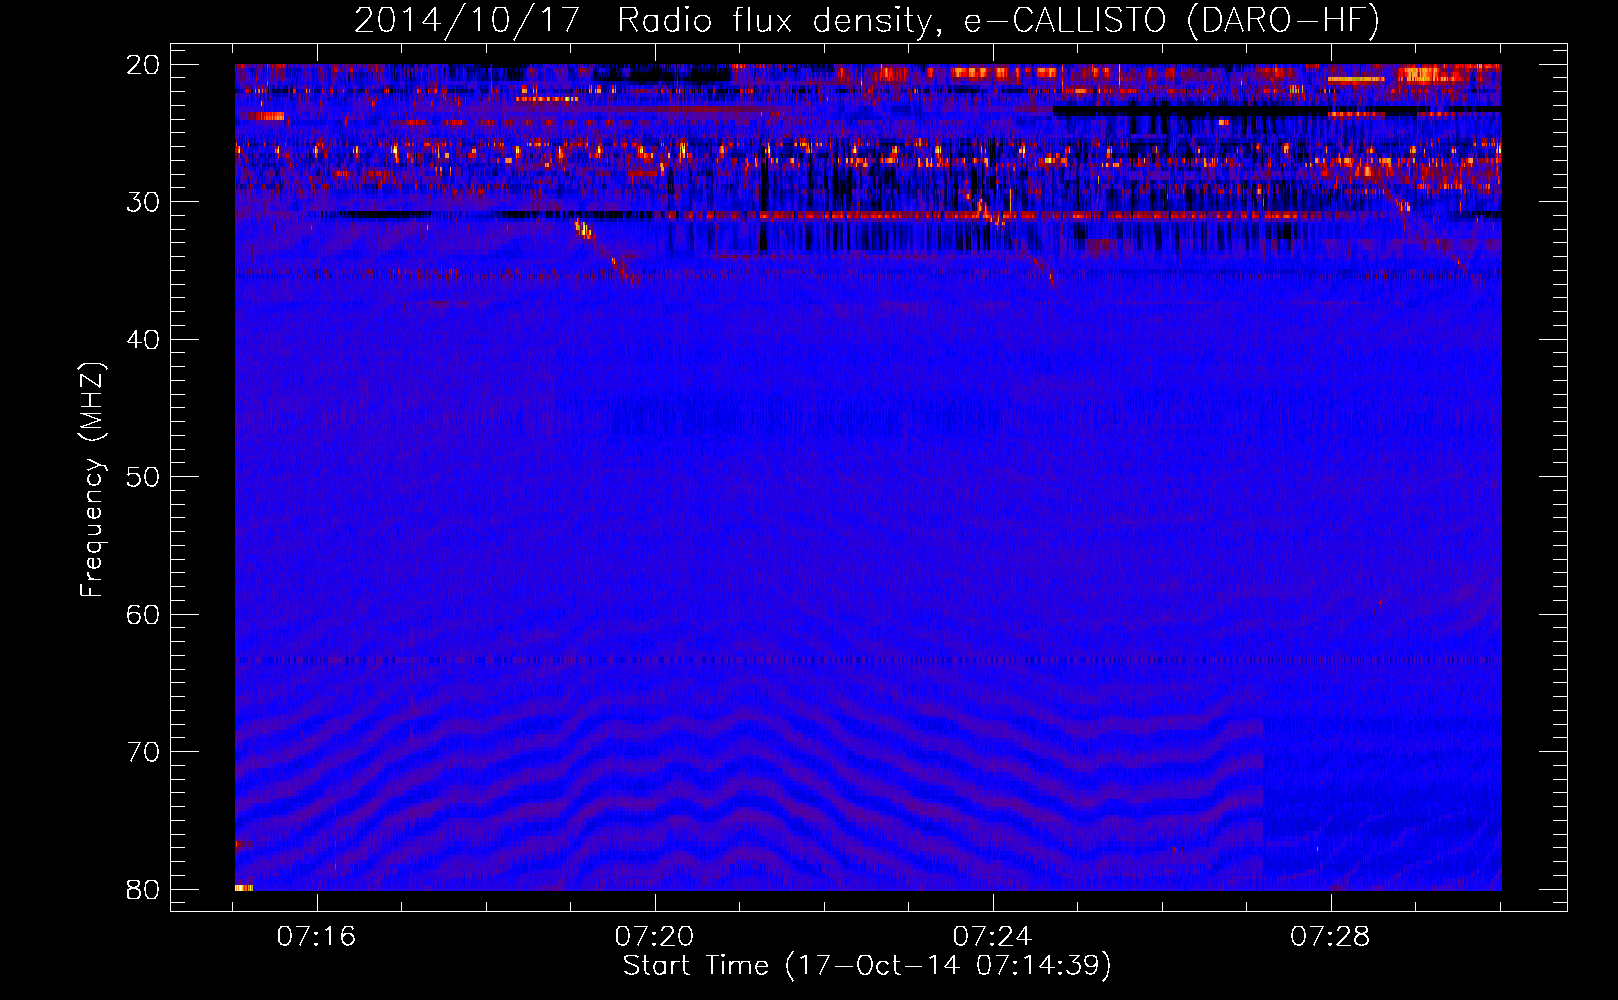Click the "Frequency (MHZ)" y-axis label

pos(92,479)
